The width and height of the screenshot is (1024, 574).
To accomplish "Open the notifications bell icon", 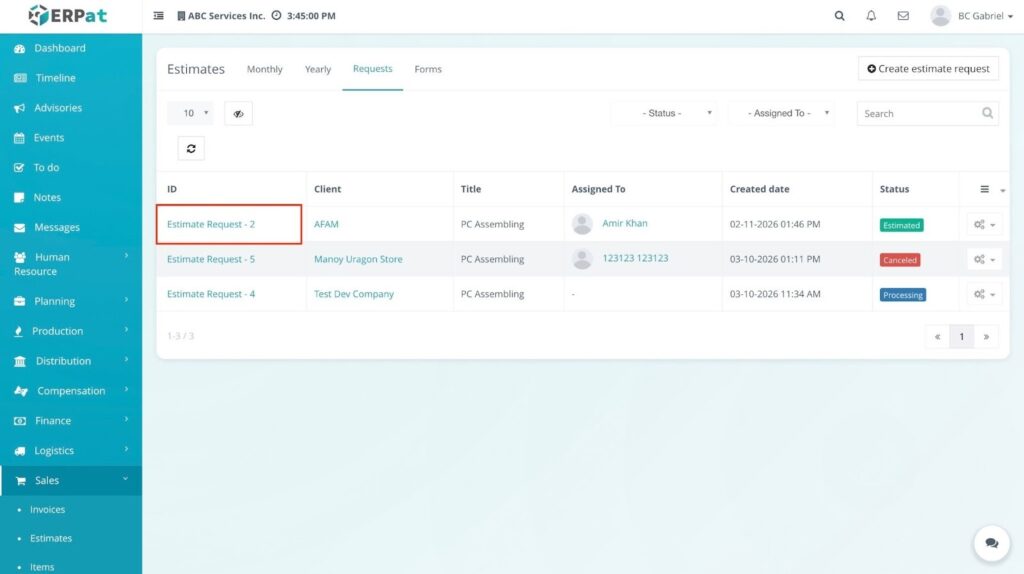I will [871, 16].
